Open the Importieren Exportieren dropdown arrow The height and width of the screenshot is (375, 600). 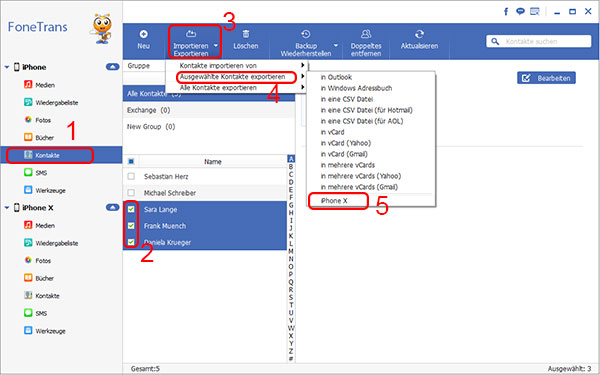216,46
